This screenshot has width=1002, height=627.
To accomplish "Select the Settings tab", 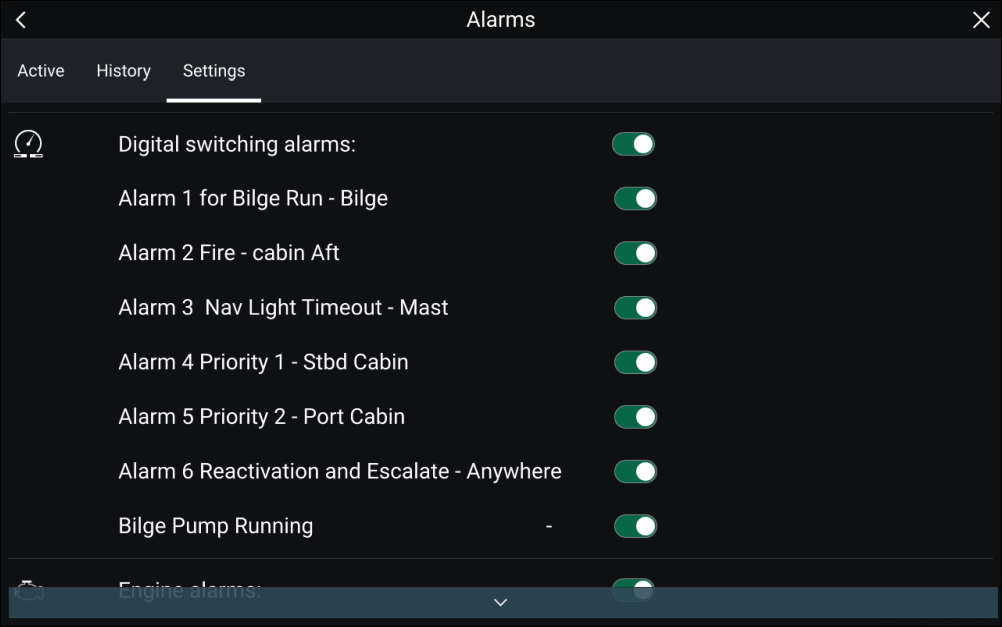I will click(214, 70).
